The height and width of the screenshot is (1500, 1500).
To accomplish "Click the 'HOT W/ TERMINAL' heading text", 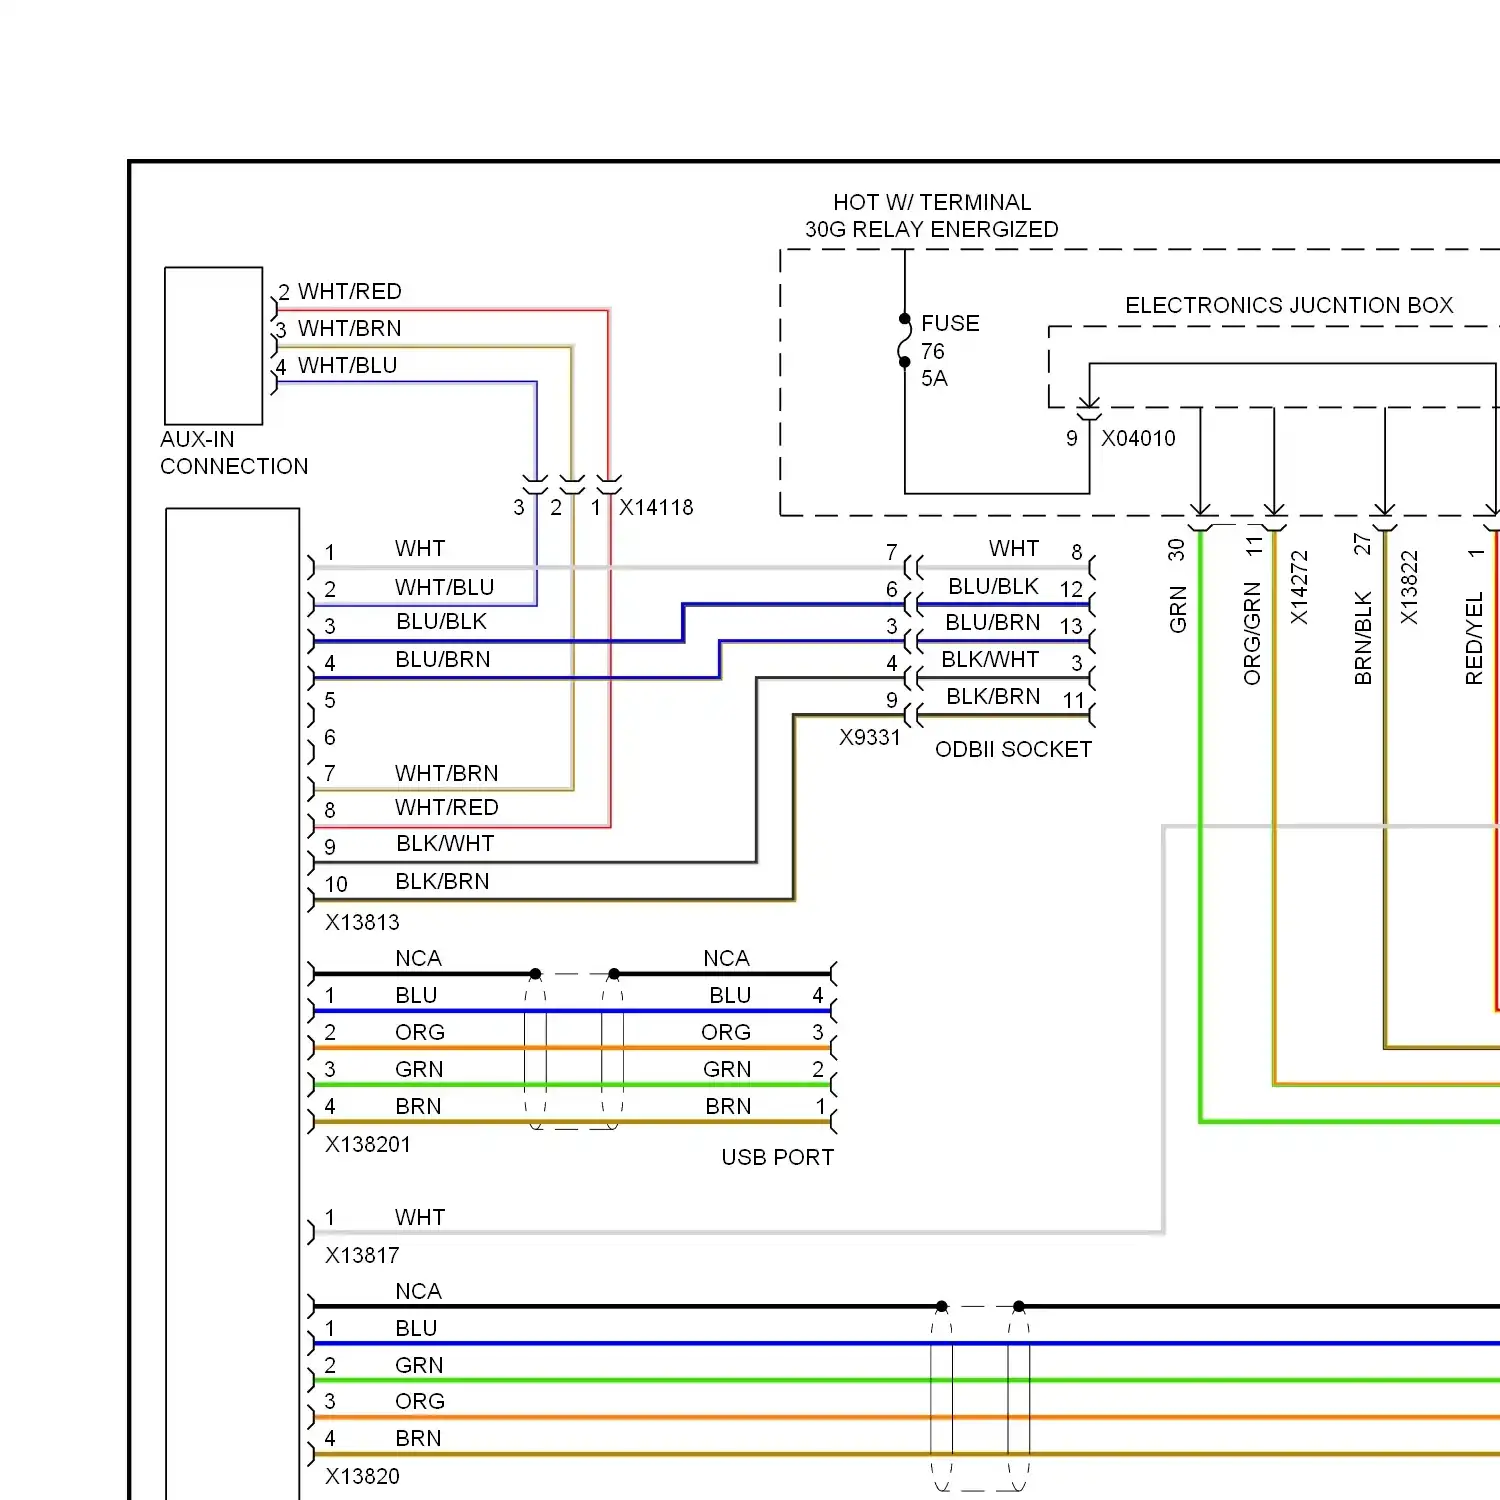I will pyautogui.click(x=932, y=202).
